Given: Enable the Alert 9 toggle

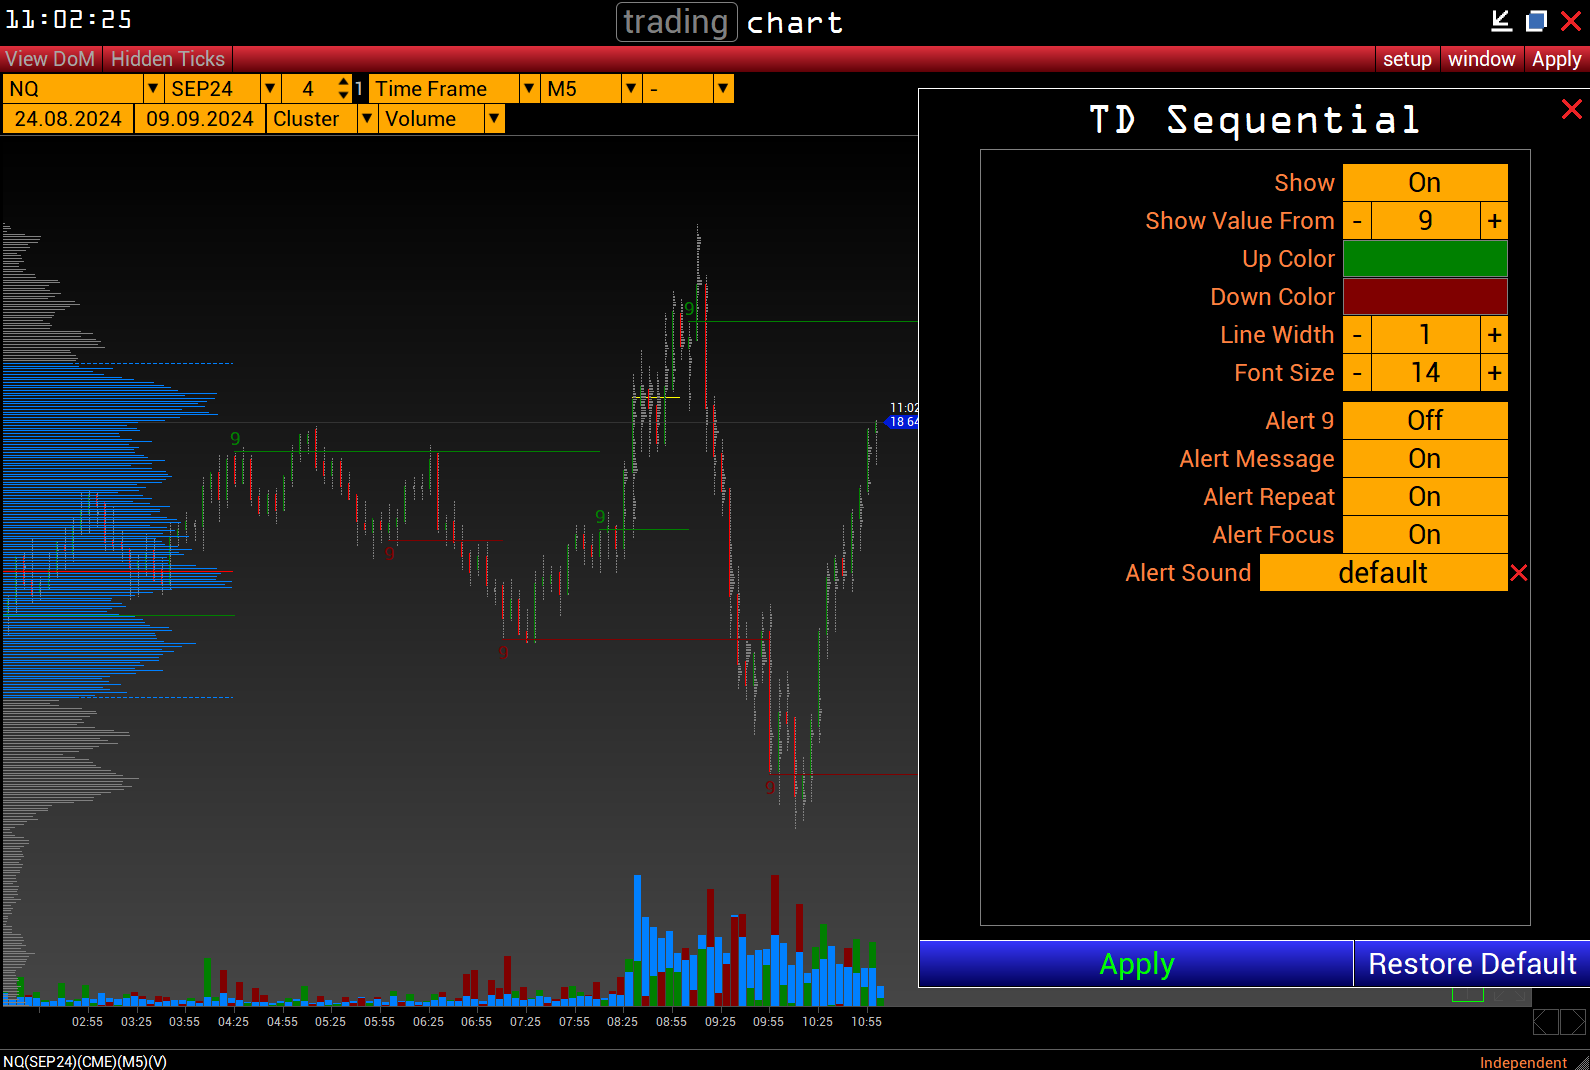Looking at the screenshot, I should click(x=1424, y=421).
